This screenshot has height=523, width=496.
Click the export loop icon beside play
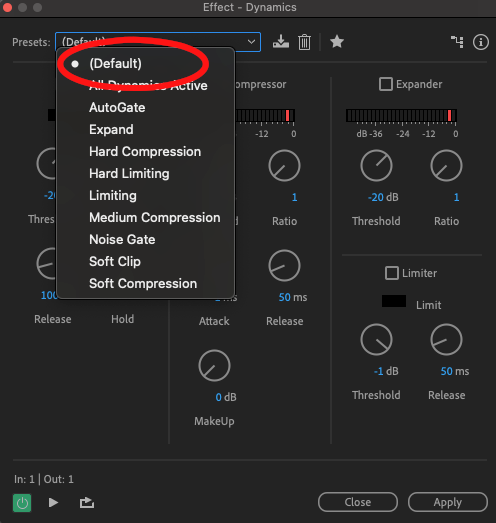click(x=87, y=502)
